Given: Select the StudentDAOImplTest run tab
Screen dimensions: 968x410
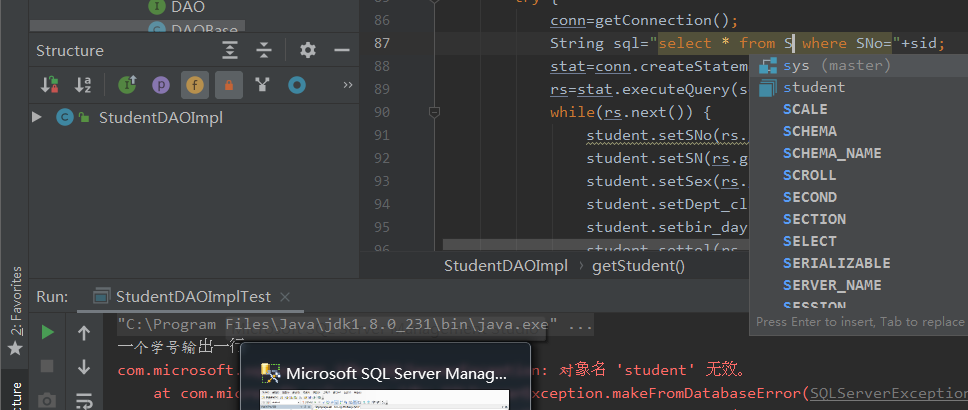Looking at the screenshot, I should pyautogui.click(x=192, y=296).
